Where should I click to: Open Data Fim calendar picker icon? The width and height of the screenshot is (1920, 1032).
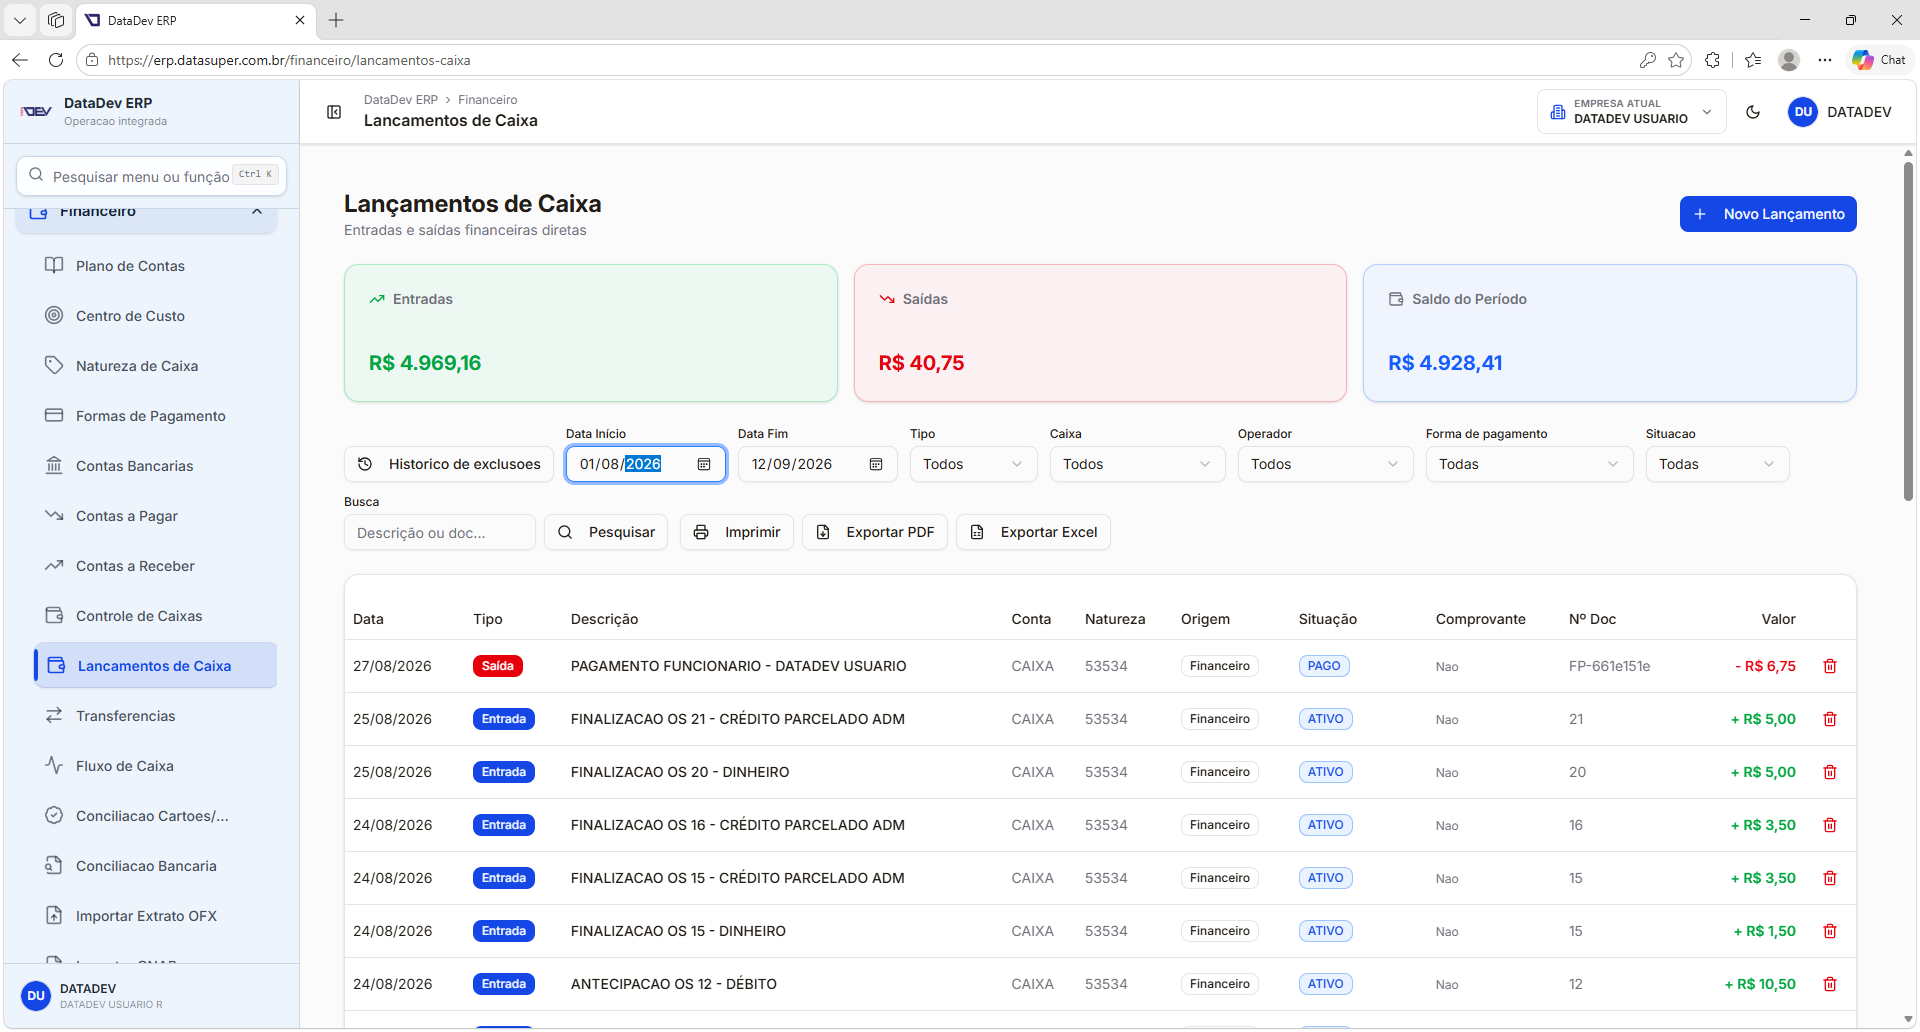coord(876,464)
